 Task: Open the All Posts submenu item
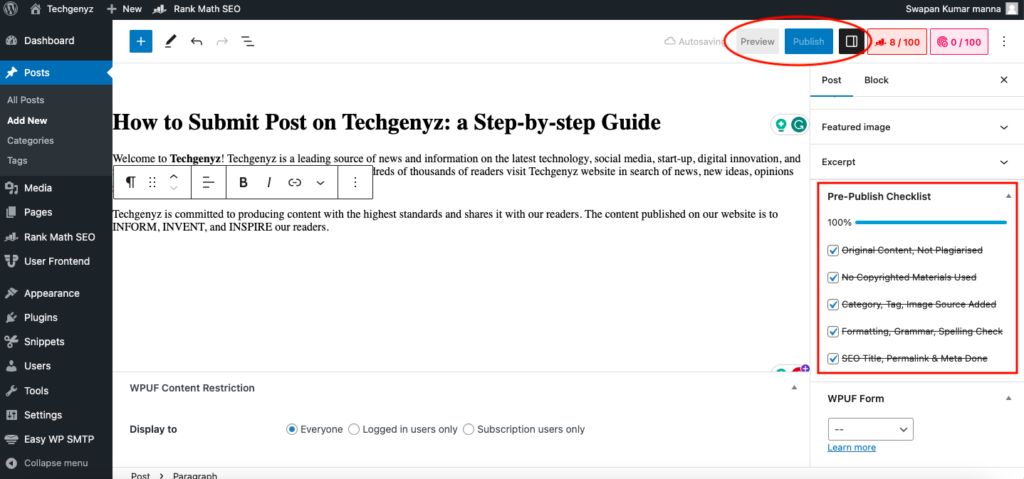point(25,100)
